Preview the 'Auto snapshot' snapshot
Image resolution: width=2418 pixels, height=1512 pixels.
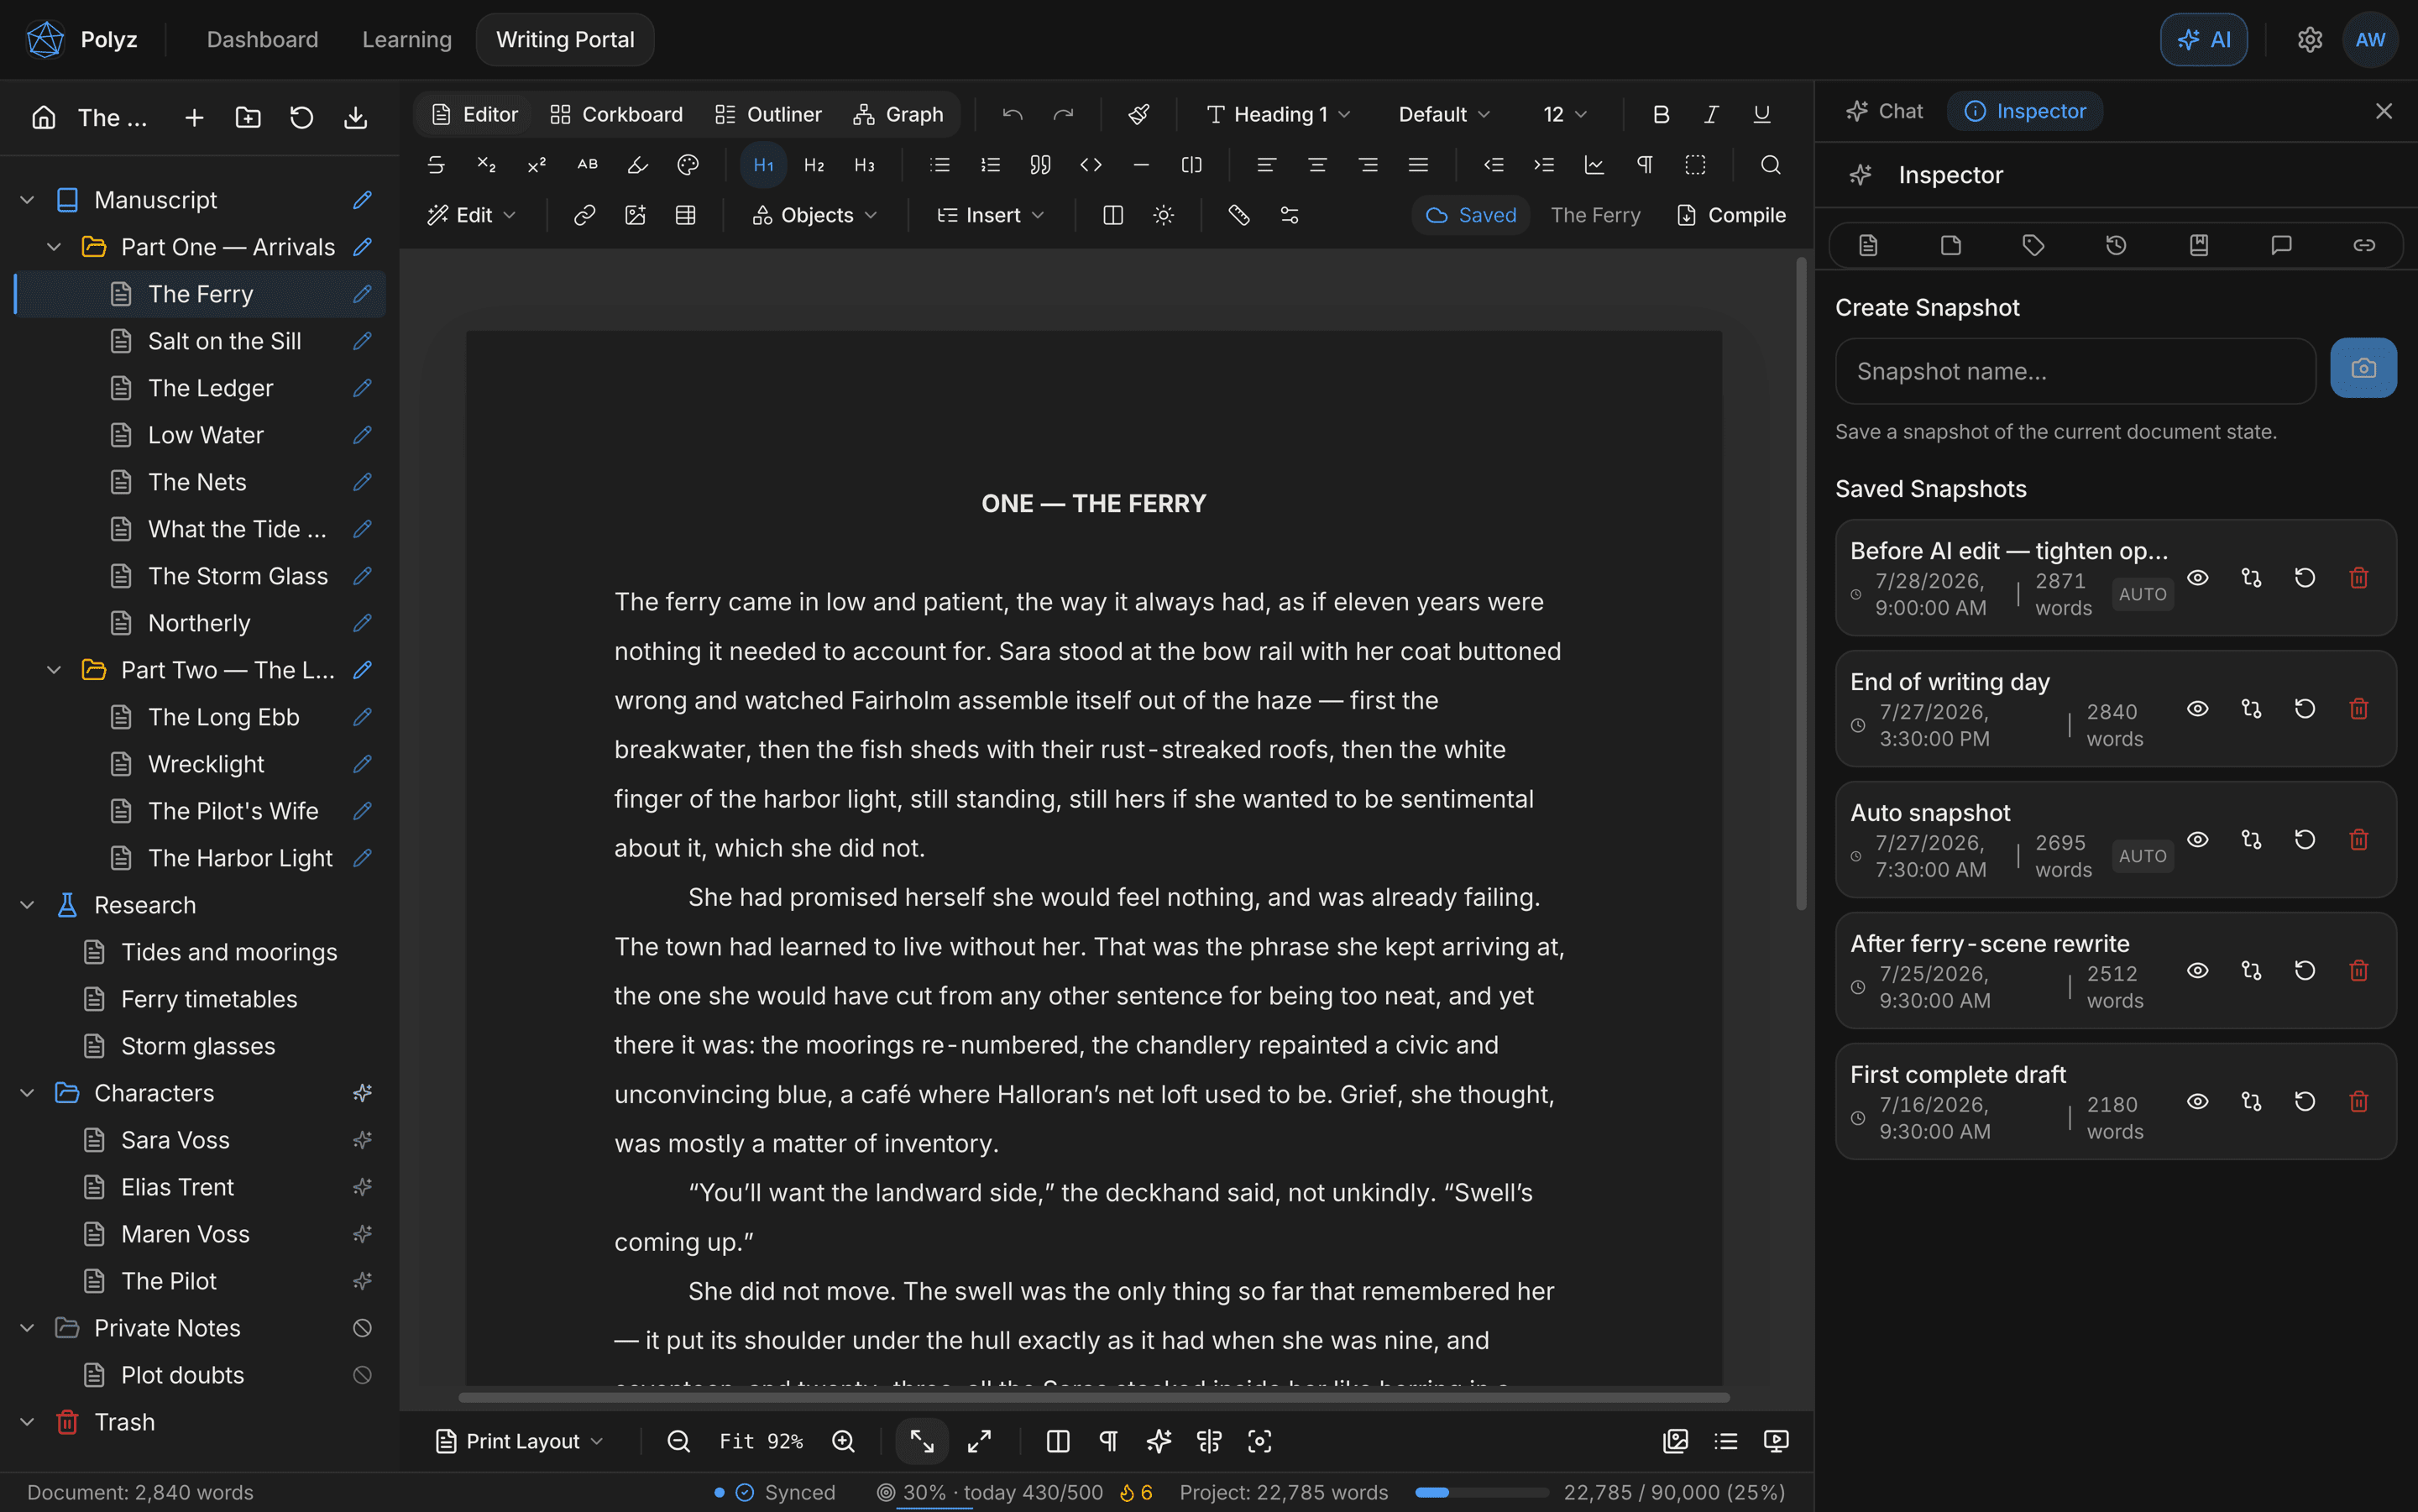tap(2197, 840)
